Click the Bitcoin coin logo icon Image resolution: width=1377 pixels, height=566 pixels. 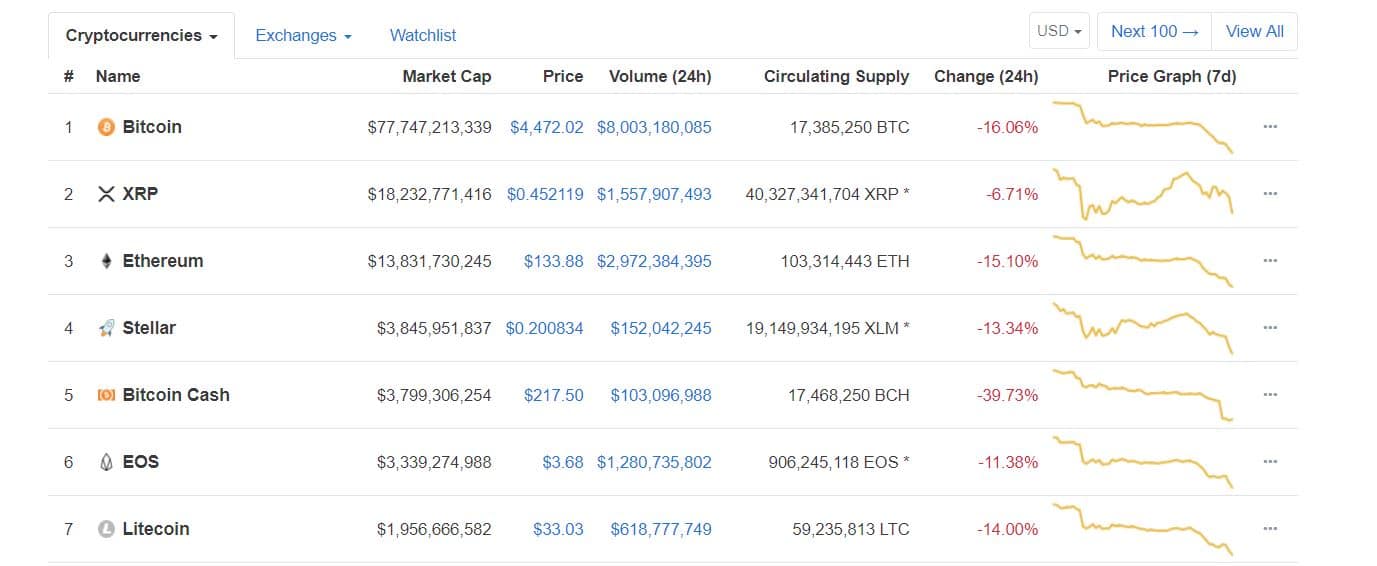pyautogui.click(x=106, y=127)
